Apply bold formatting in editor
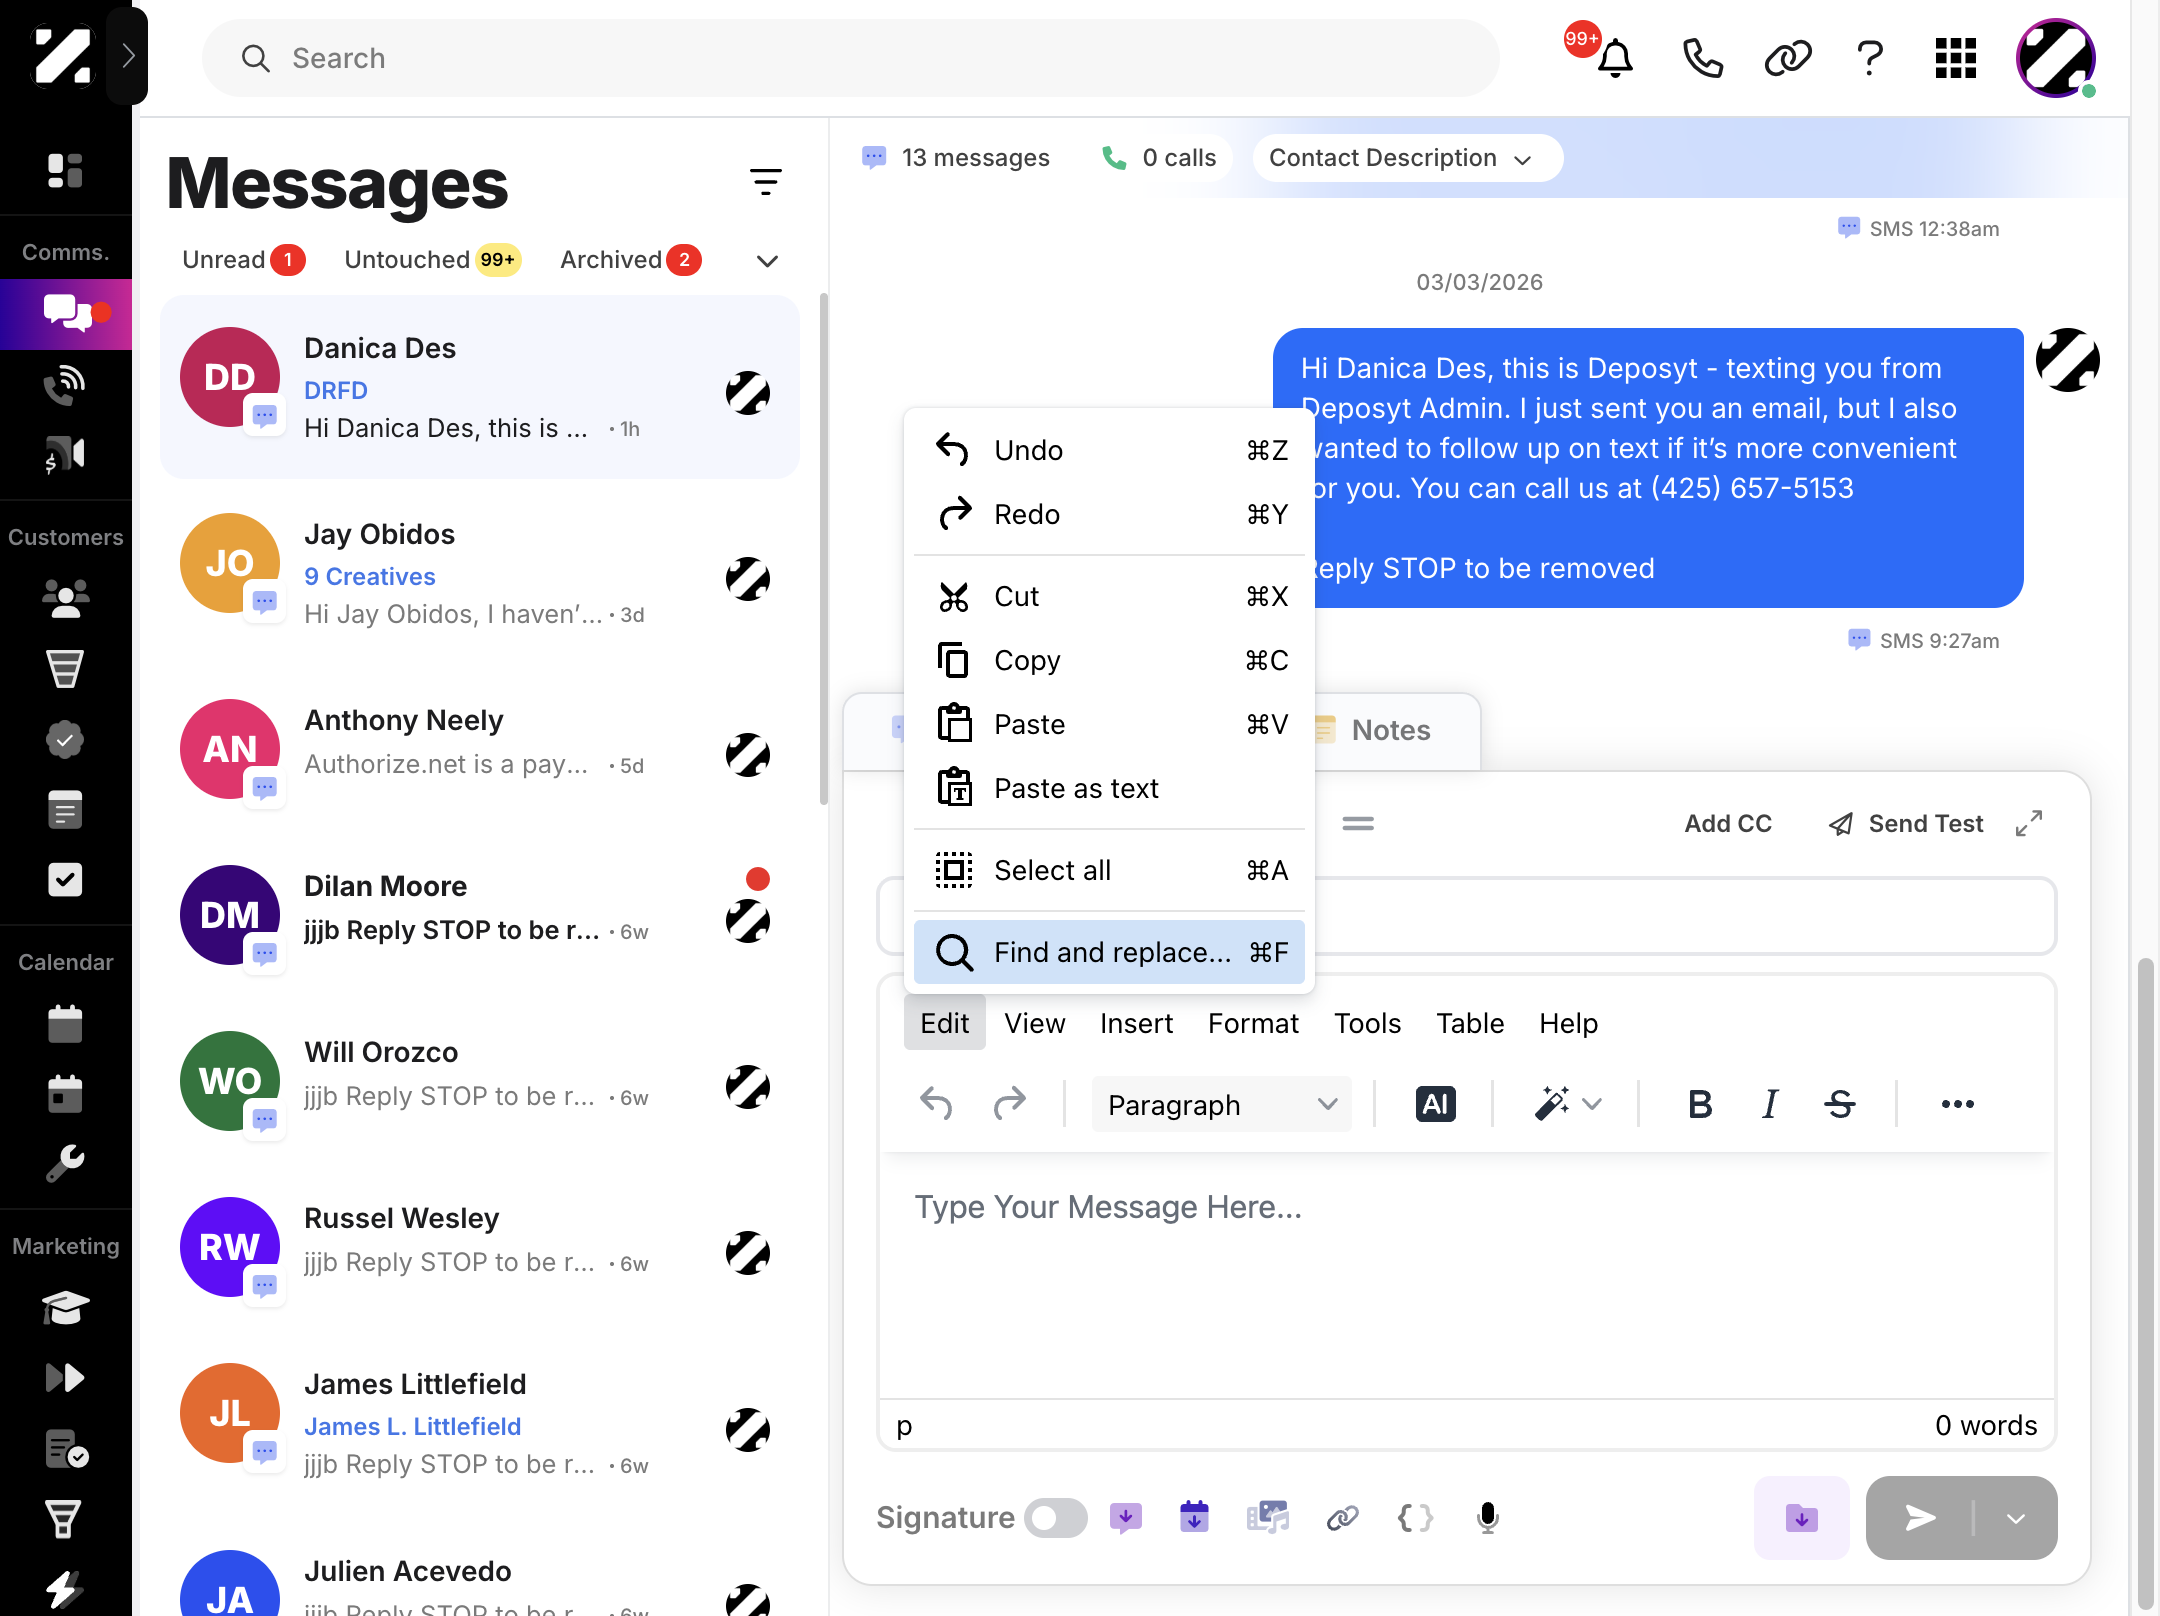 1700,1104
